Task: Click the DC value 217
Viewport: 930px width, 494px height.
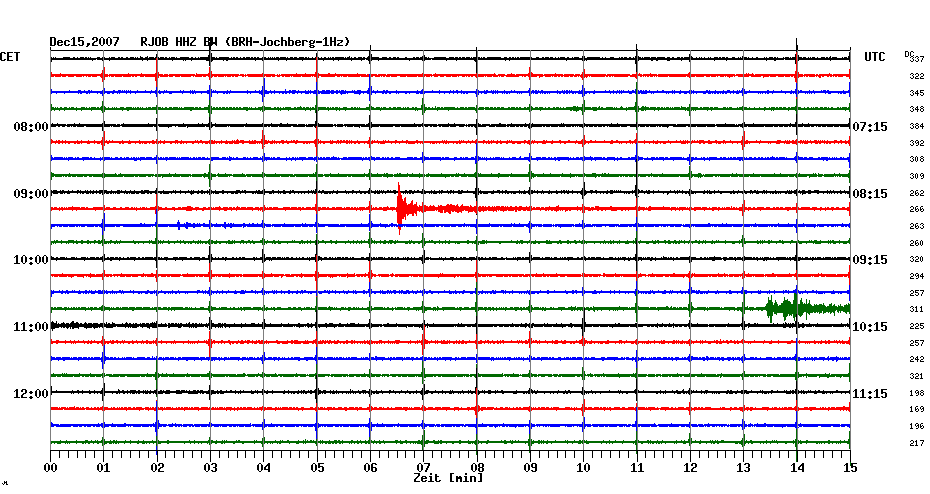Action: 917,444
